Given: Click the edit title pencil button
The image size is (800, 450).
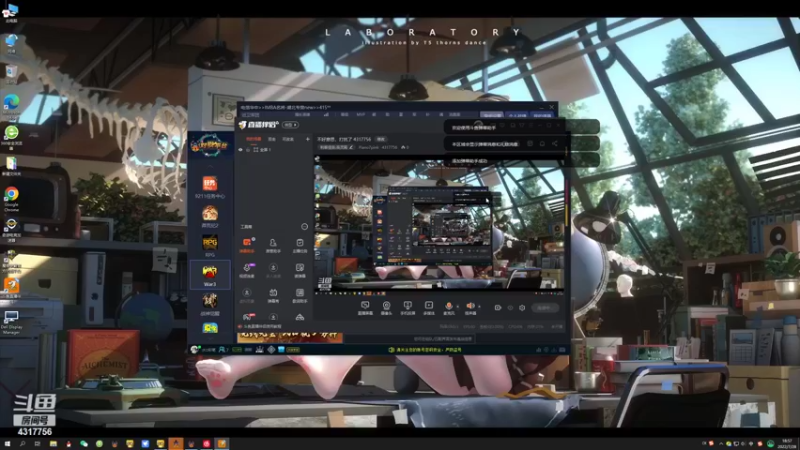Looking at the screenshot, I should point(351,147).
